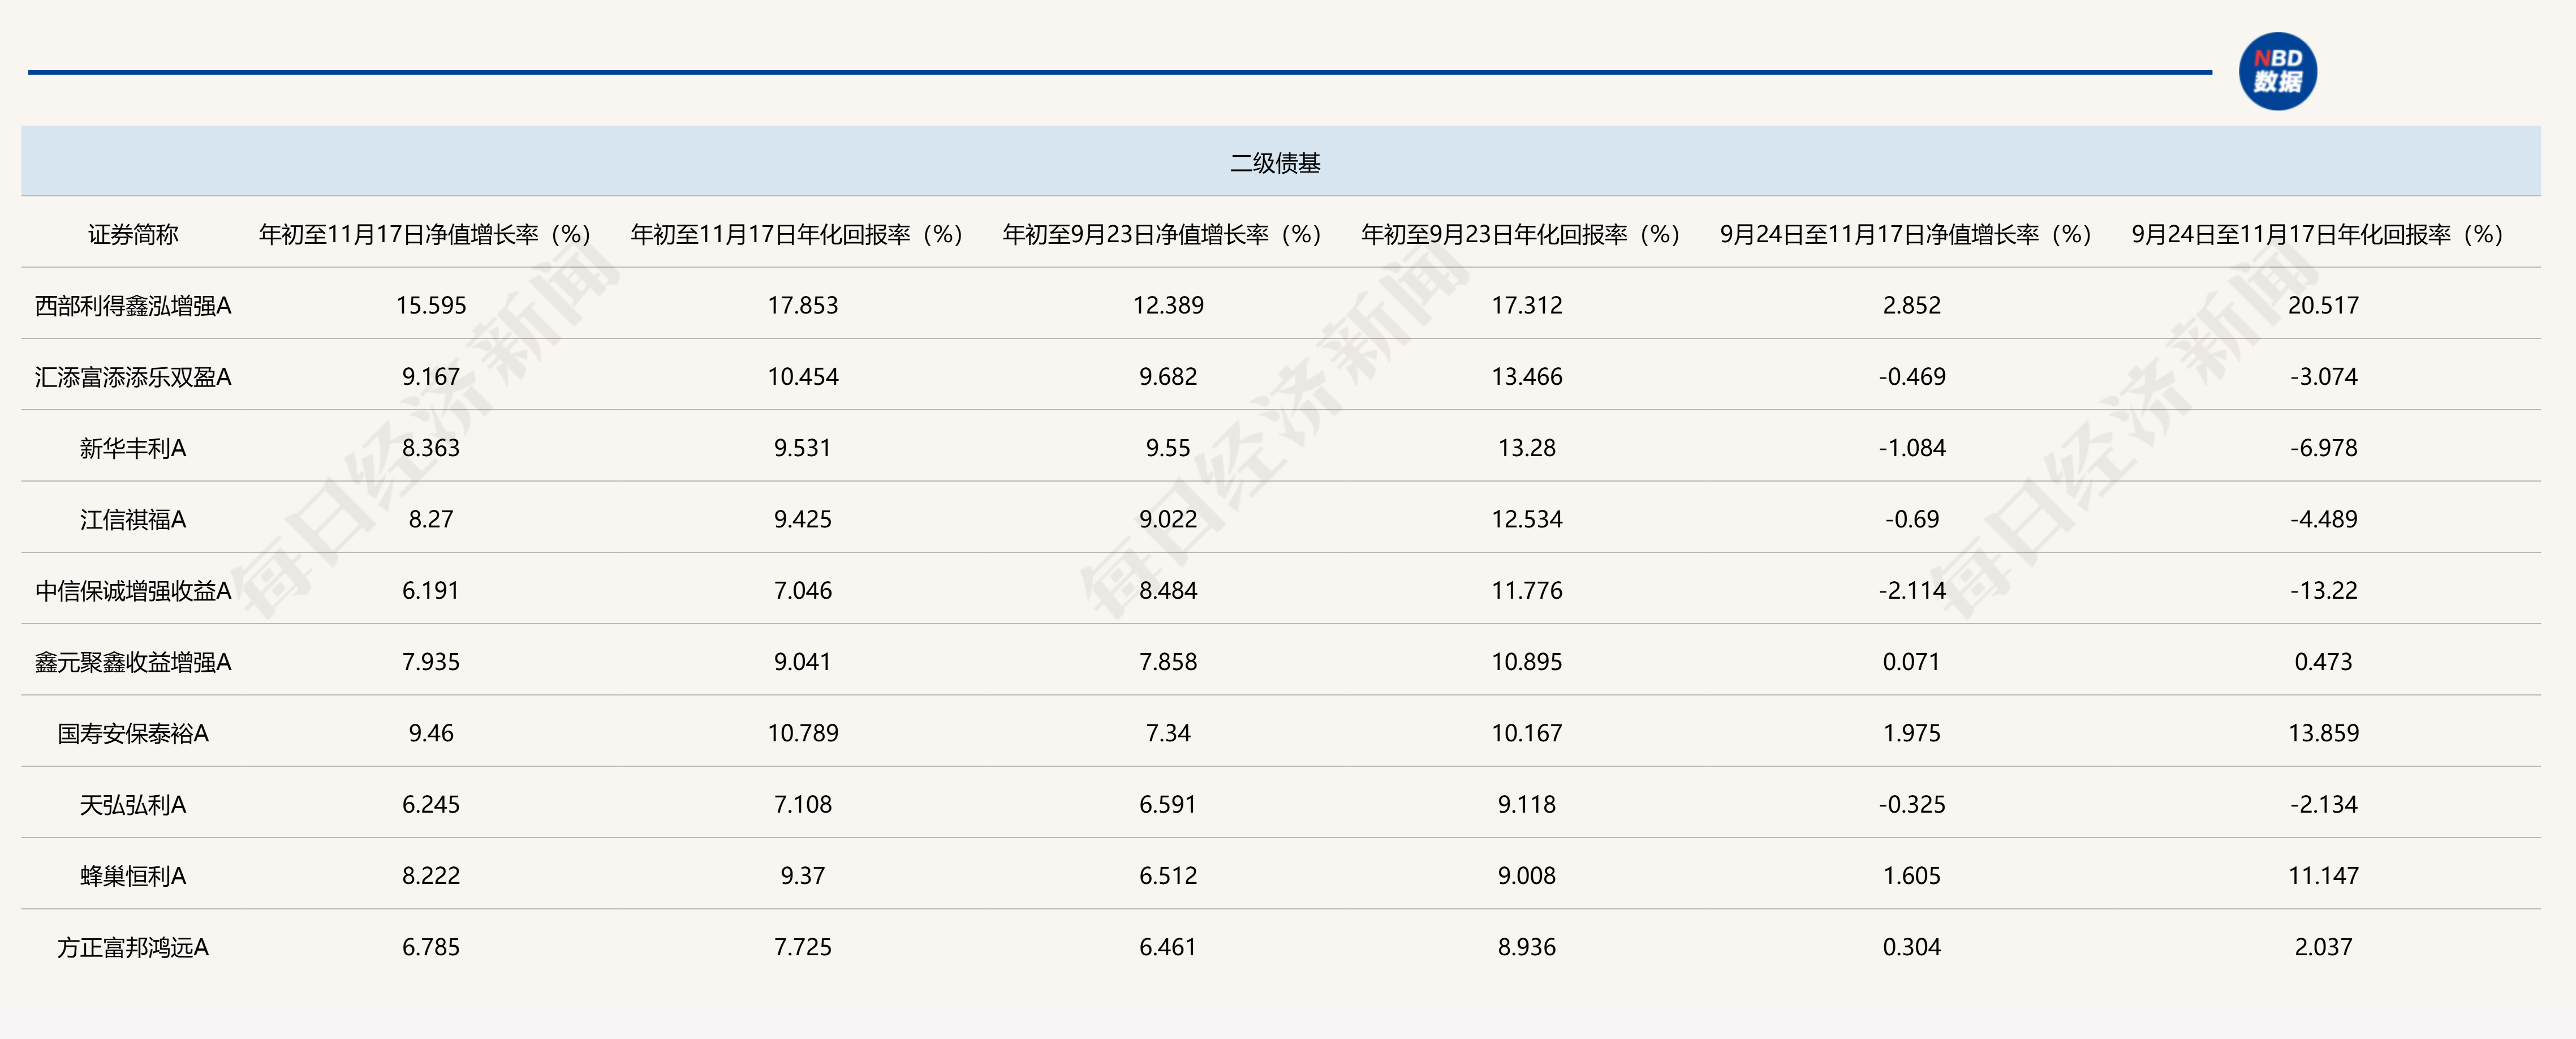Click the fund name 汇添富添添乐双盈A
2576x1039 pixels.
133,377
